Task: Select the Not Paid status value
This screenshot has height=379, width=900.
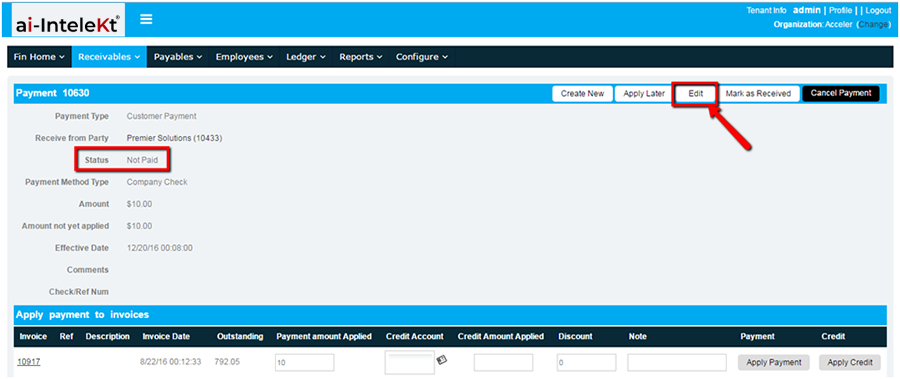Action: pyautogui.click(x=142, y=160)
